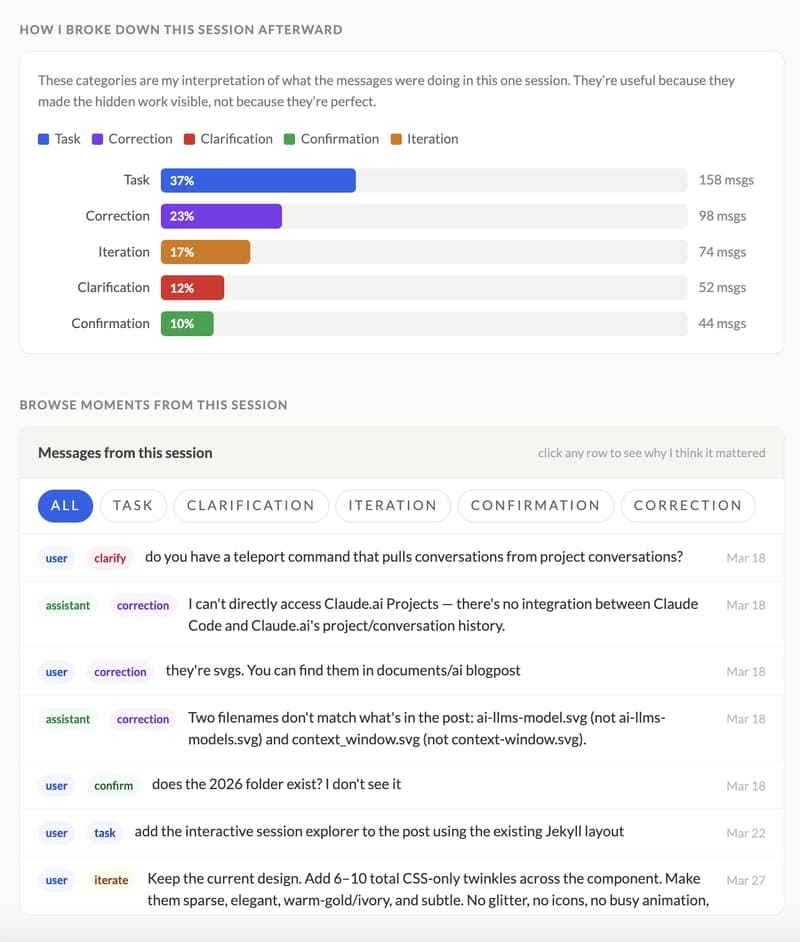Click the orange 17% Iteration bar
Screen dimensions: 800x942
coord(205,252)
